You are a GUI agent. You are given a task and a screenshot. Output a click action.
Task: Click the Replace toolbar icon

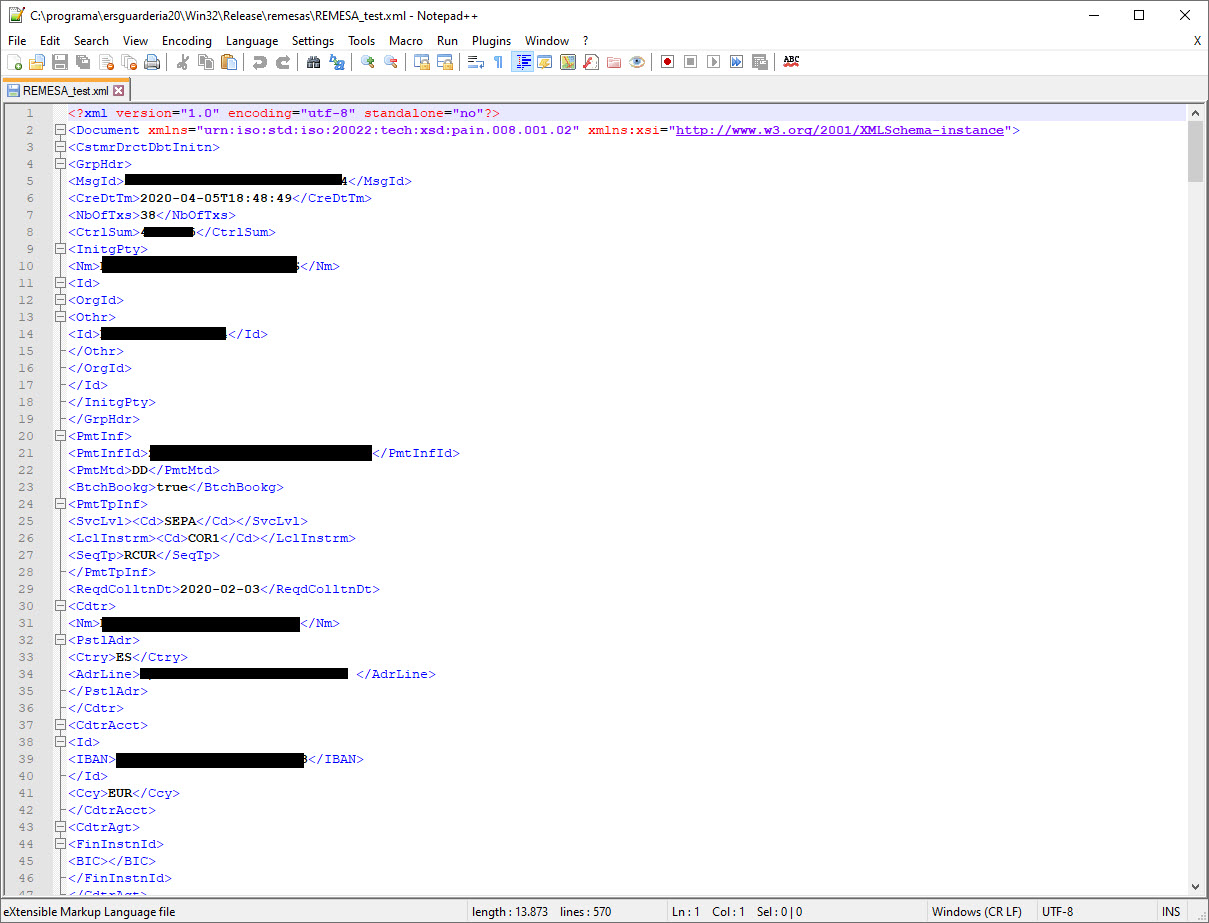pos(337,62)
